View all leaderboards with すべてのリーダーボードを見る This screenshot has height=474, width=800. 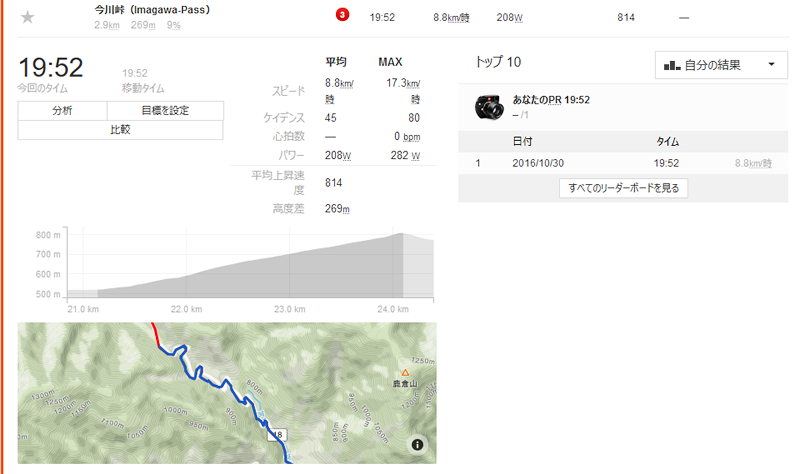coord(623,188)
